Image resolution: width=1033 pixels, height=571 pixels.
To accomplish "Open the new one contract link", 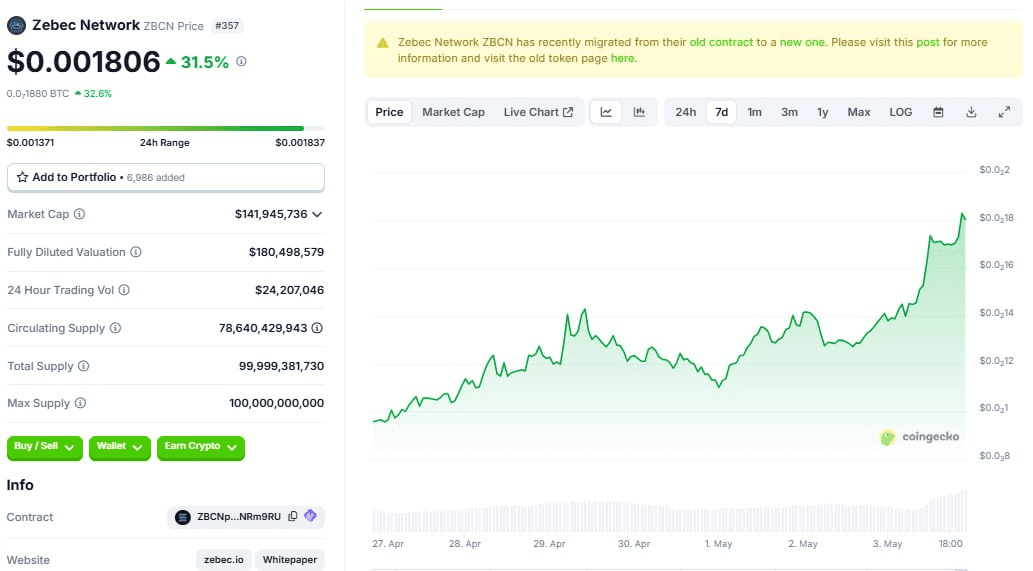I will (802, 42).
